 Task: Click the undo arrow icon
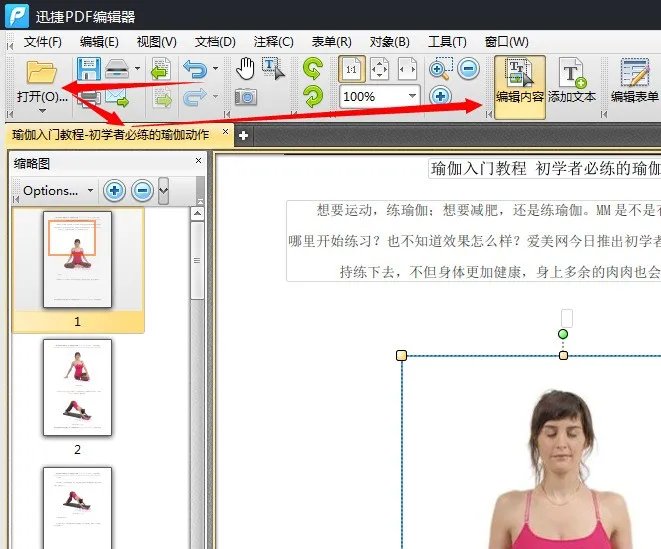[x=195, y=69]
